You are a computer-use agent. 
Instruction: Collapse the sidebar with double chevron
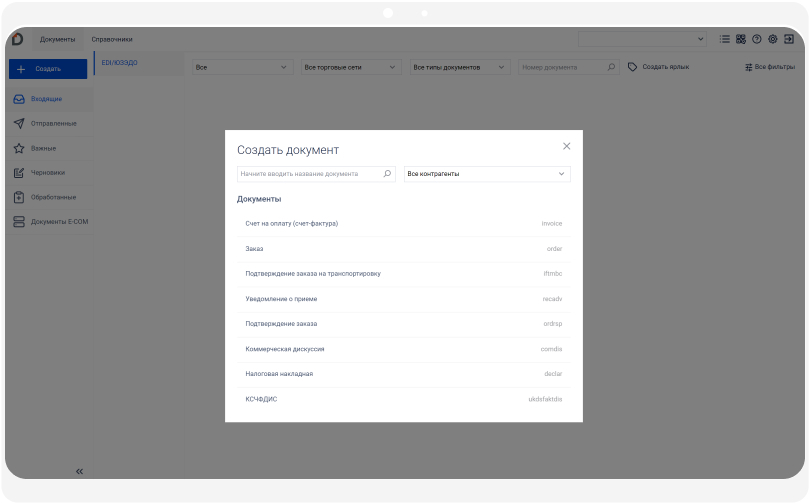point(80,471)
